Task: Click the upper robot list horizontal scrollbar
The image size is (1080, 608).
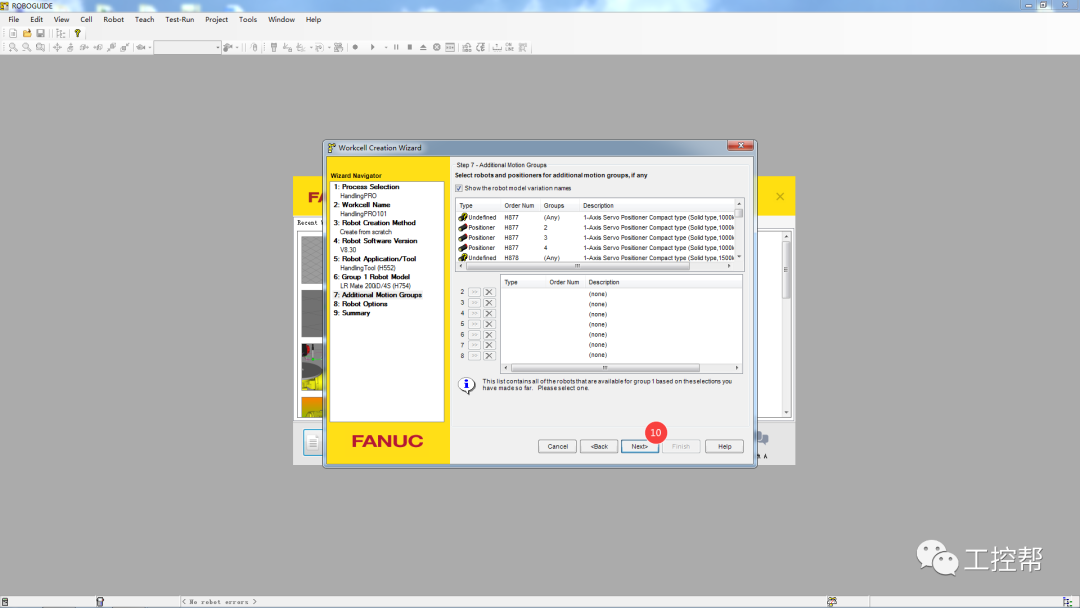Action: 595,266
